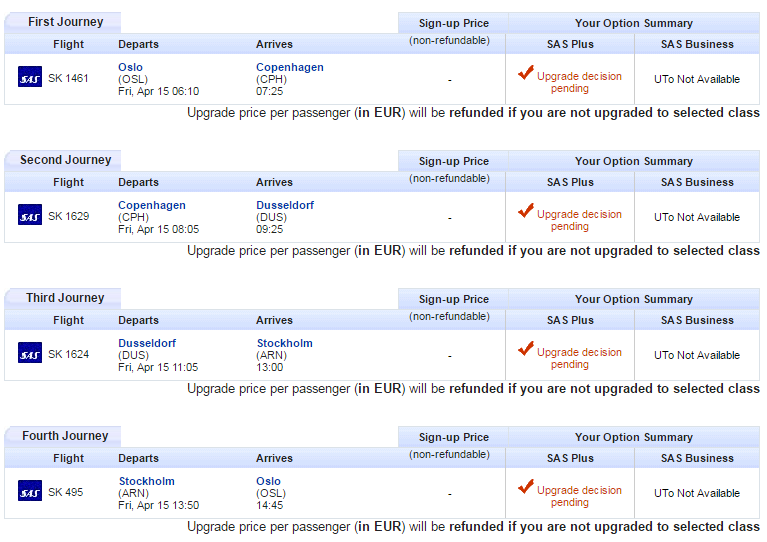Screen dimensions: 767x542
Task: Open the Oslo departure link in First Journey
Action: coord(130,67)
